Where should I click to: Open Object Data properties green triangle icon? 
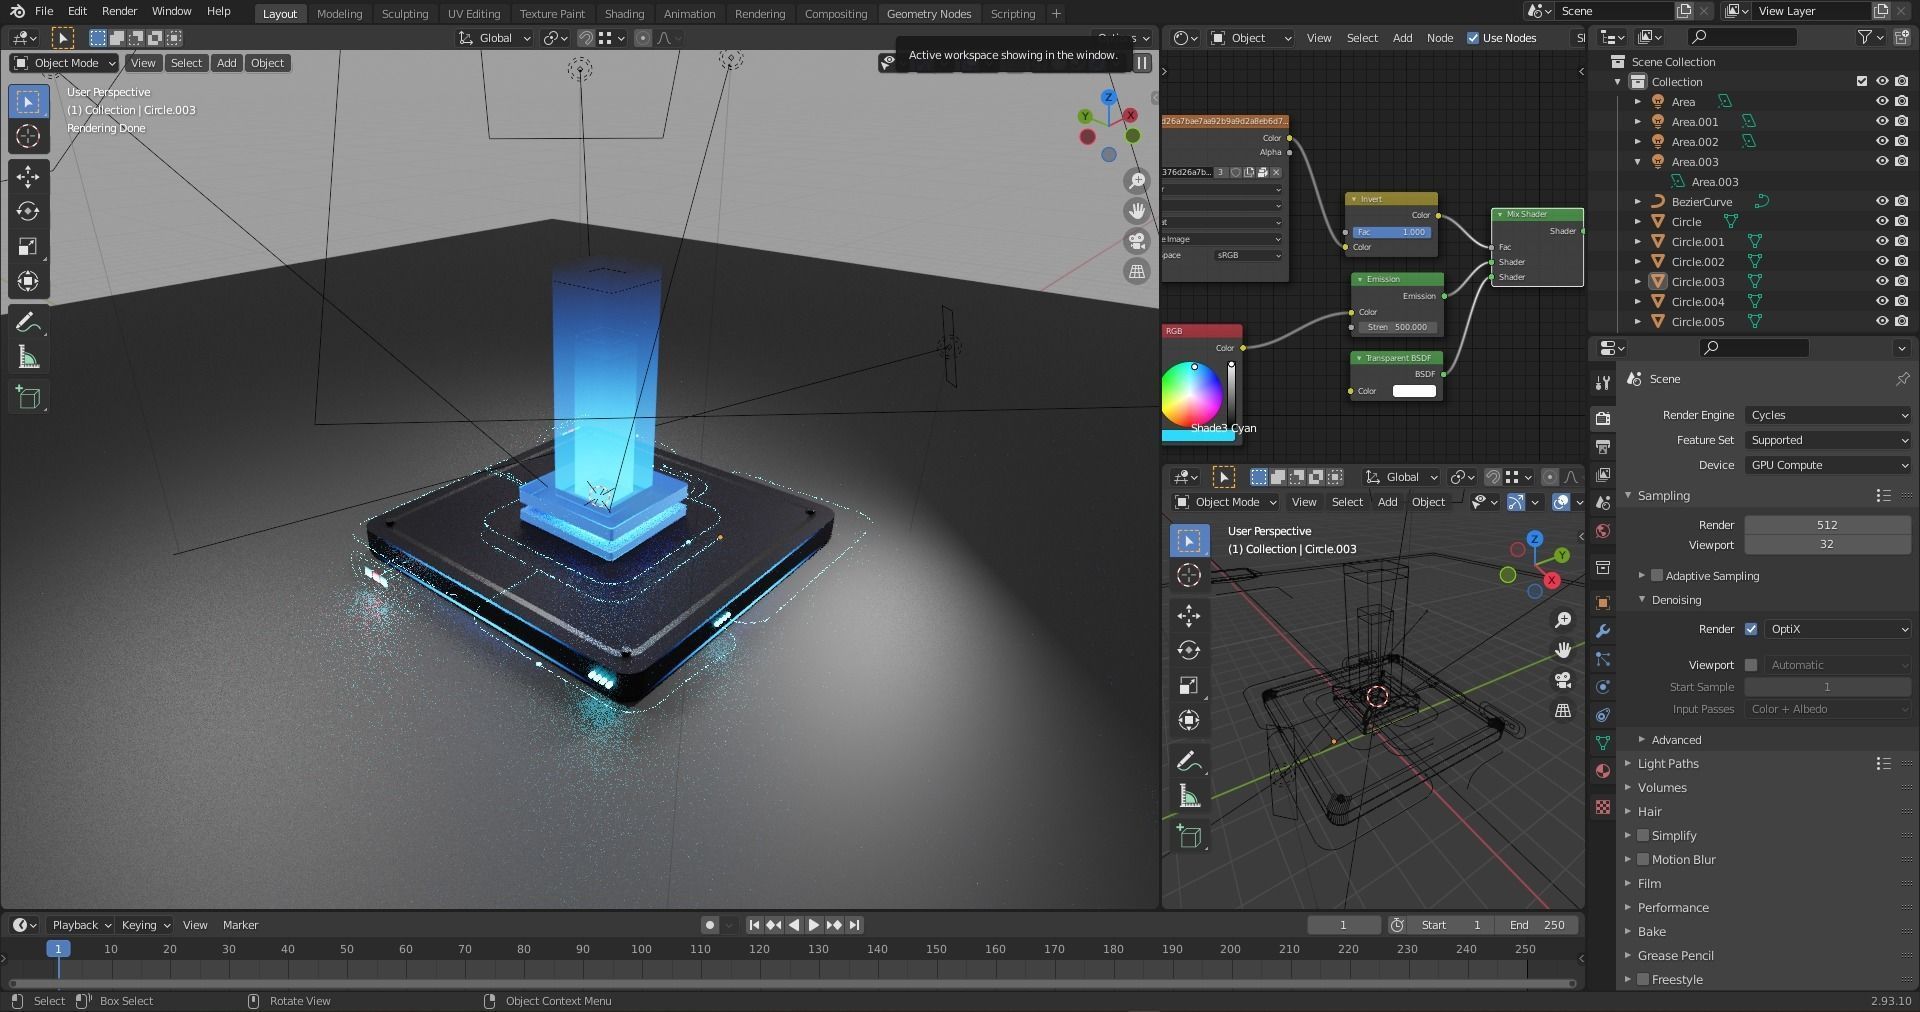tap(1603, 743)
